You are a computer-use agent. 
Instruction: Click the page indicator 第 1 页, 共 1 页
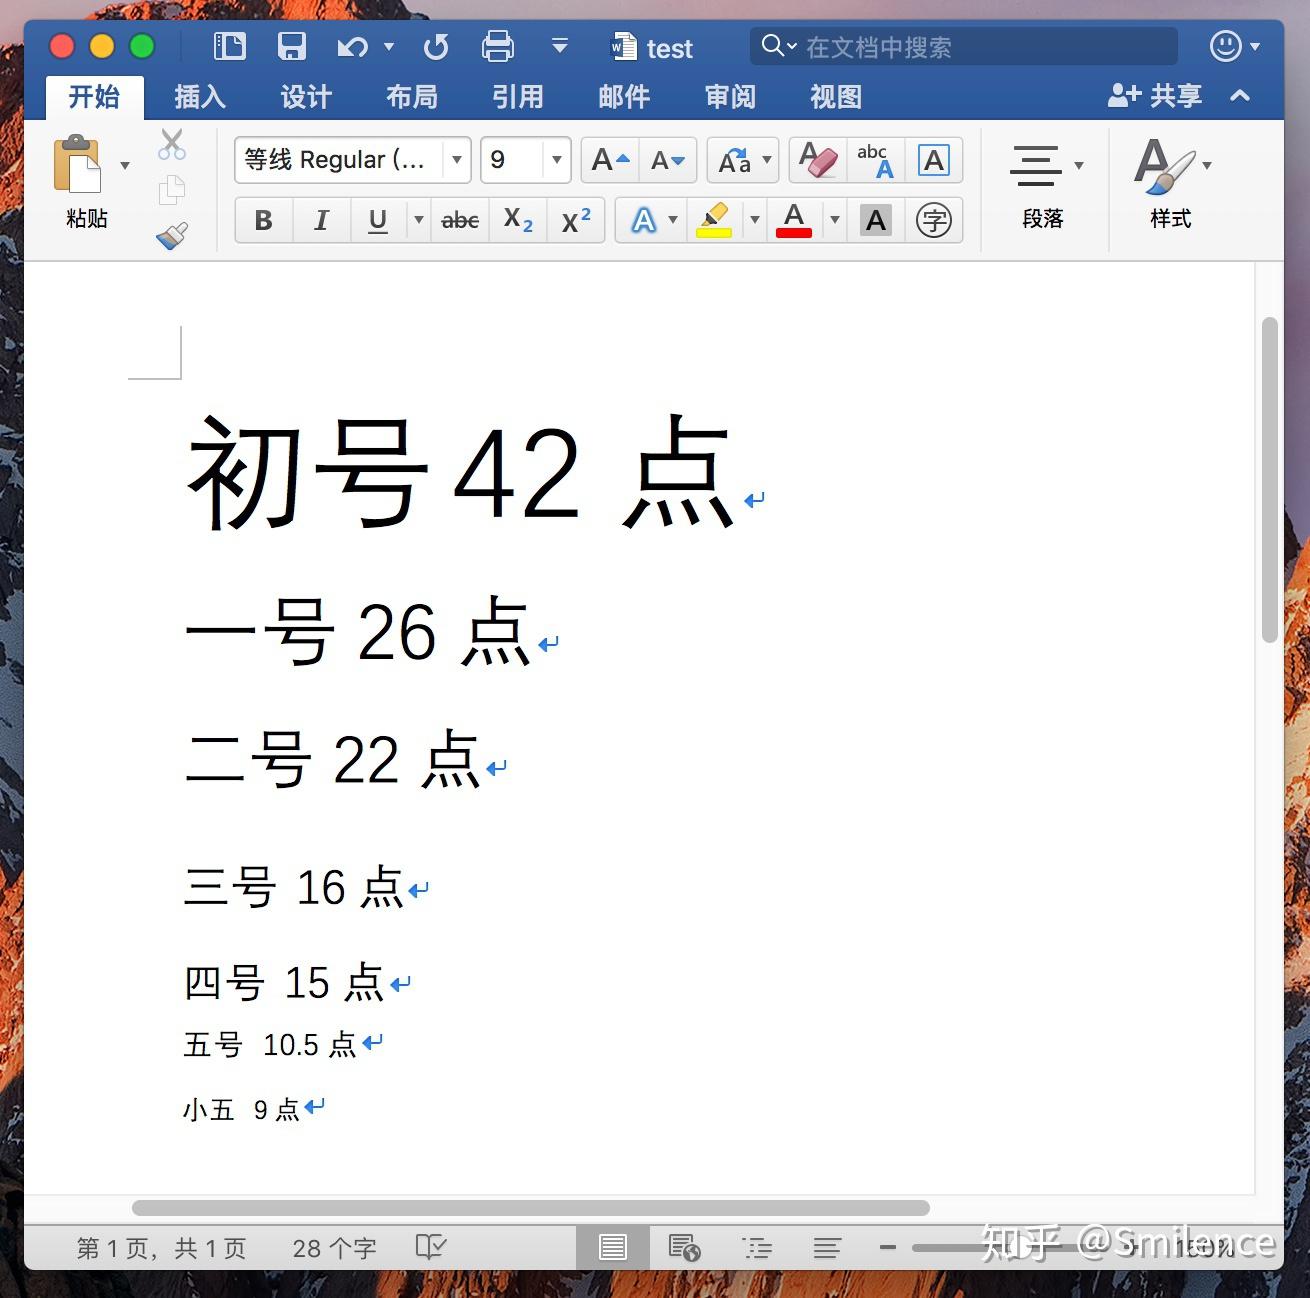[x=161, y=1248]
